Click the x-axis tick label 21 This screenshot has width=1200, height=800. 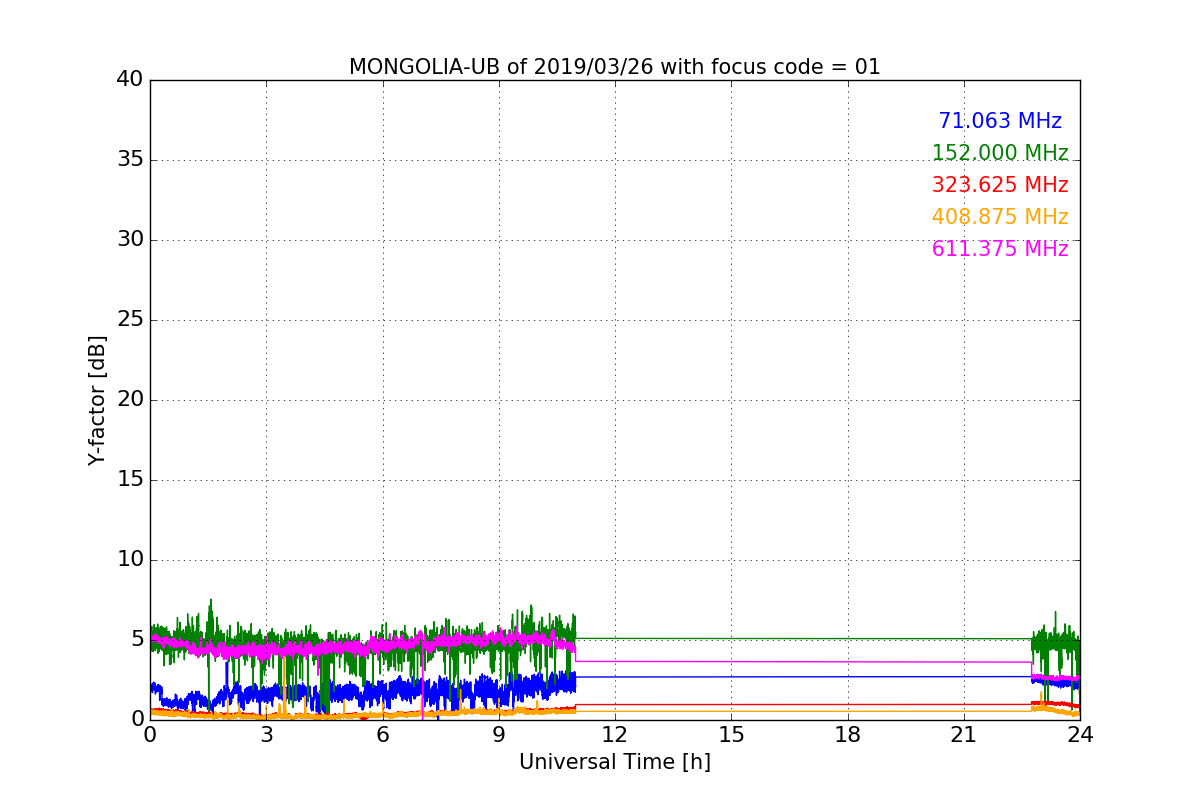point(964,734)
